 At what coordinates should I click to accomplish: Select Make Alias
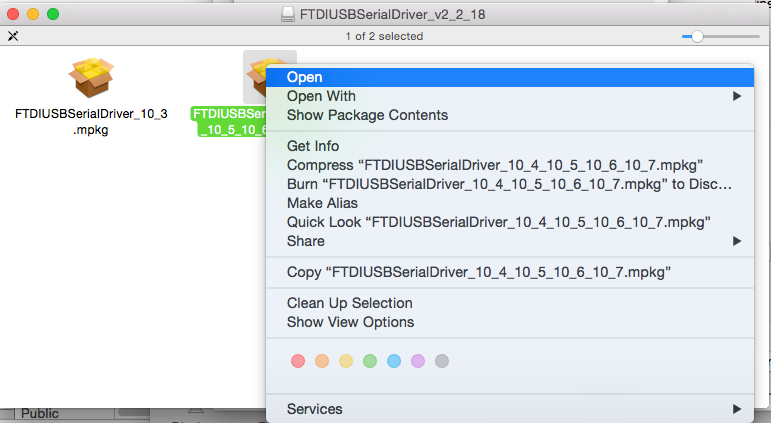[x=510, y=203]
